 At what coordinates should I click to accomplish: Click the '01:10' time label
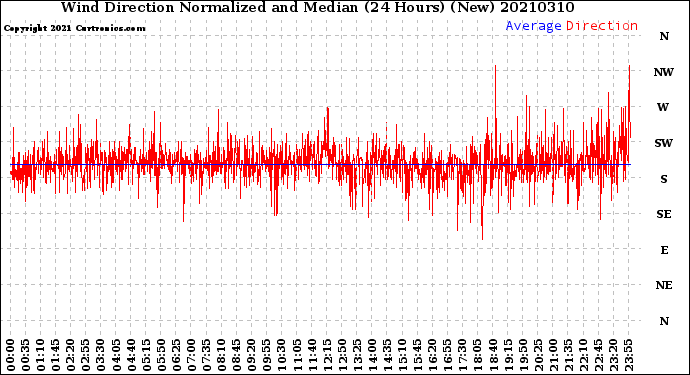[40, 355]
